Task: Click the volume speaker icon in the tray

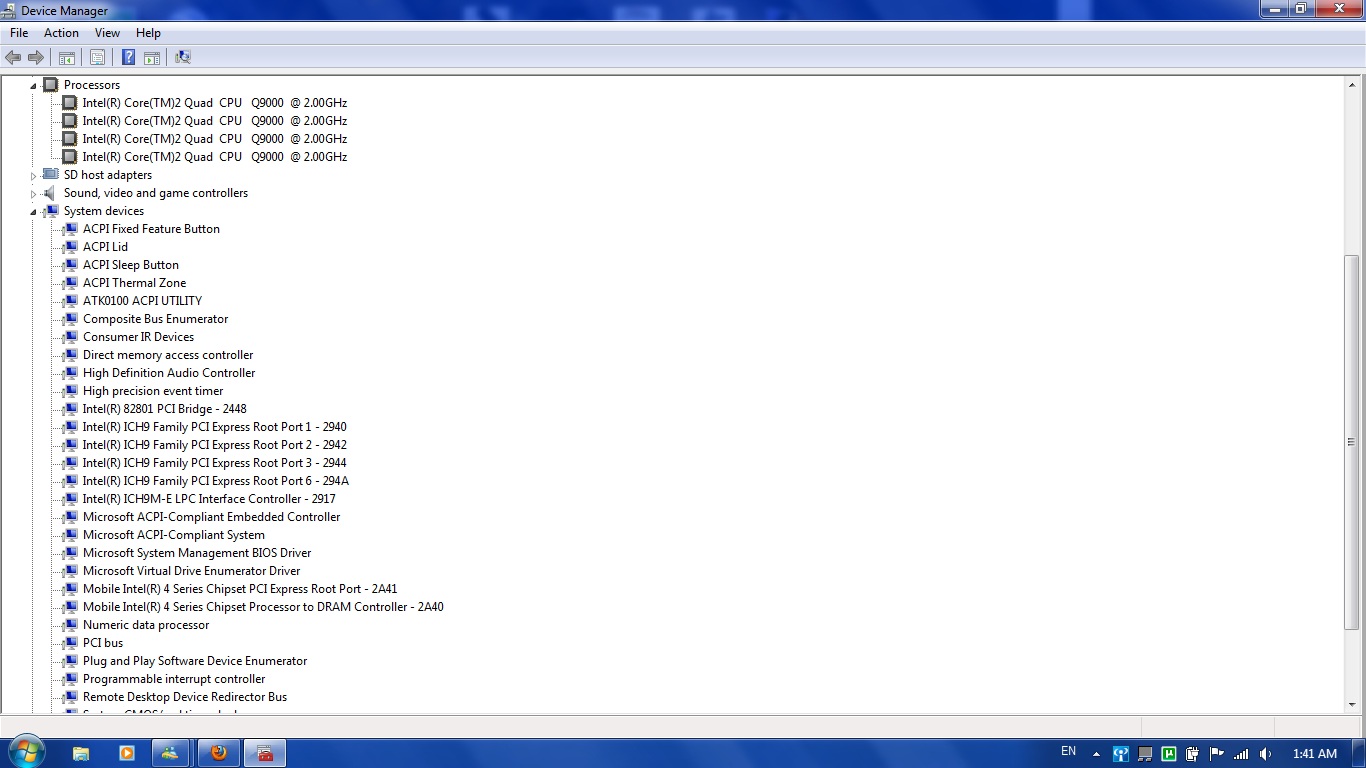Action: tap(1266, 754)
